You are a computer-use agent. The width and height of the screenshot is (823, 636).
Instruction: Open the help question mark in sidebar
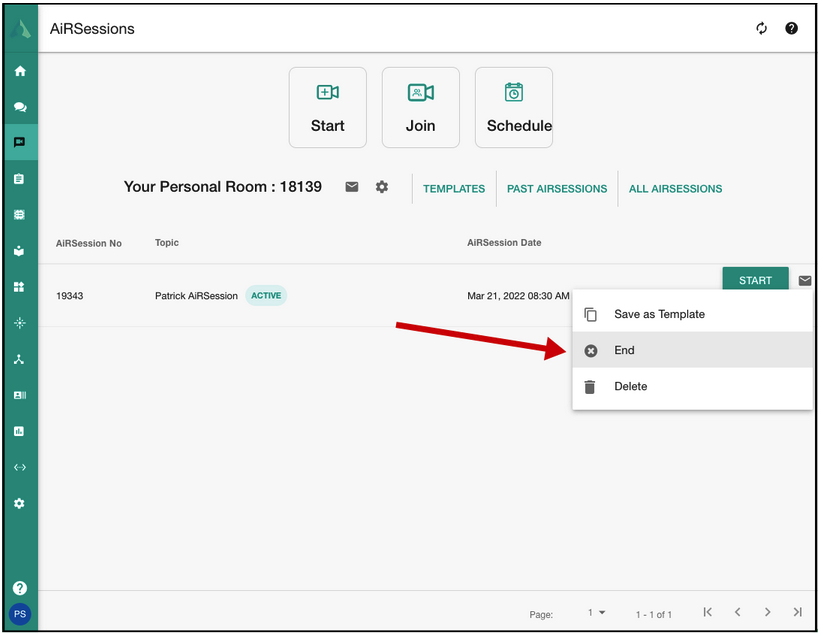tap(20, 588)
